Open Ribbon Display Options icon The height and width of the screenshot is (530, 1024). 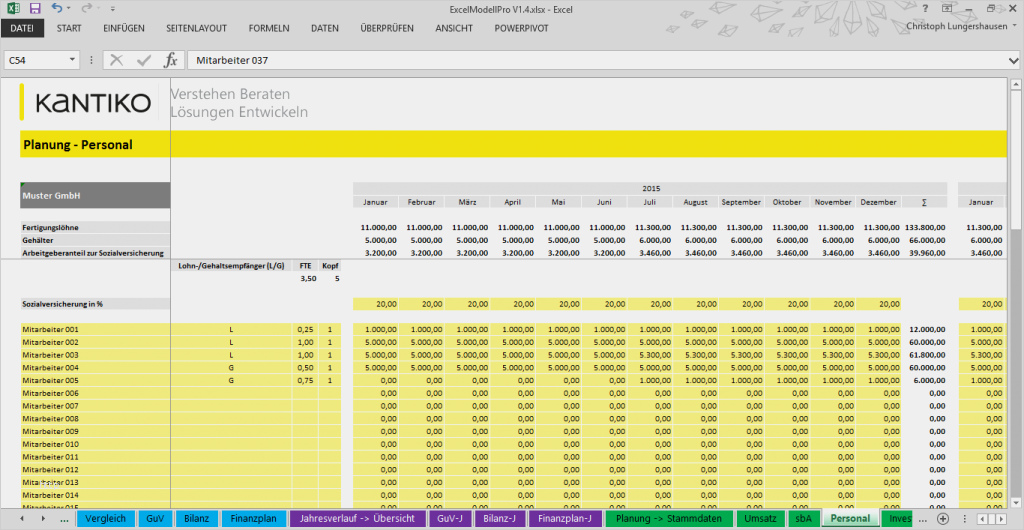tap(948, 8)
